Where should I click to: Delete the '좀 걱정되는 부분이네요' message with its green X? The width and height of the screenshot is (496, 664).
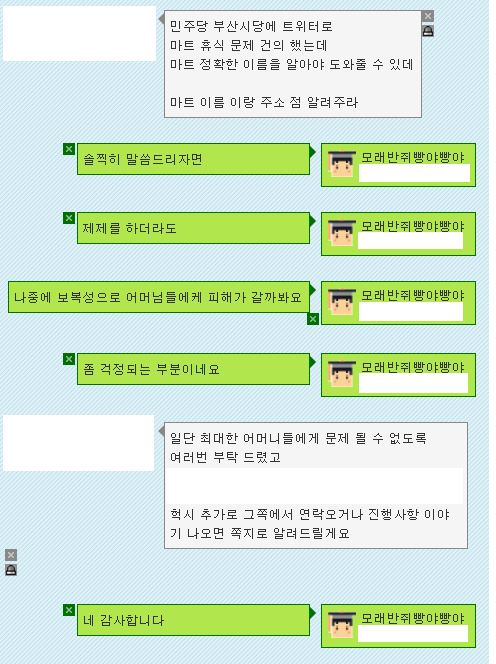pos(69,359)
